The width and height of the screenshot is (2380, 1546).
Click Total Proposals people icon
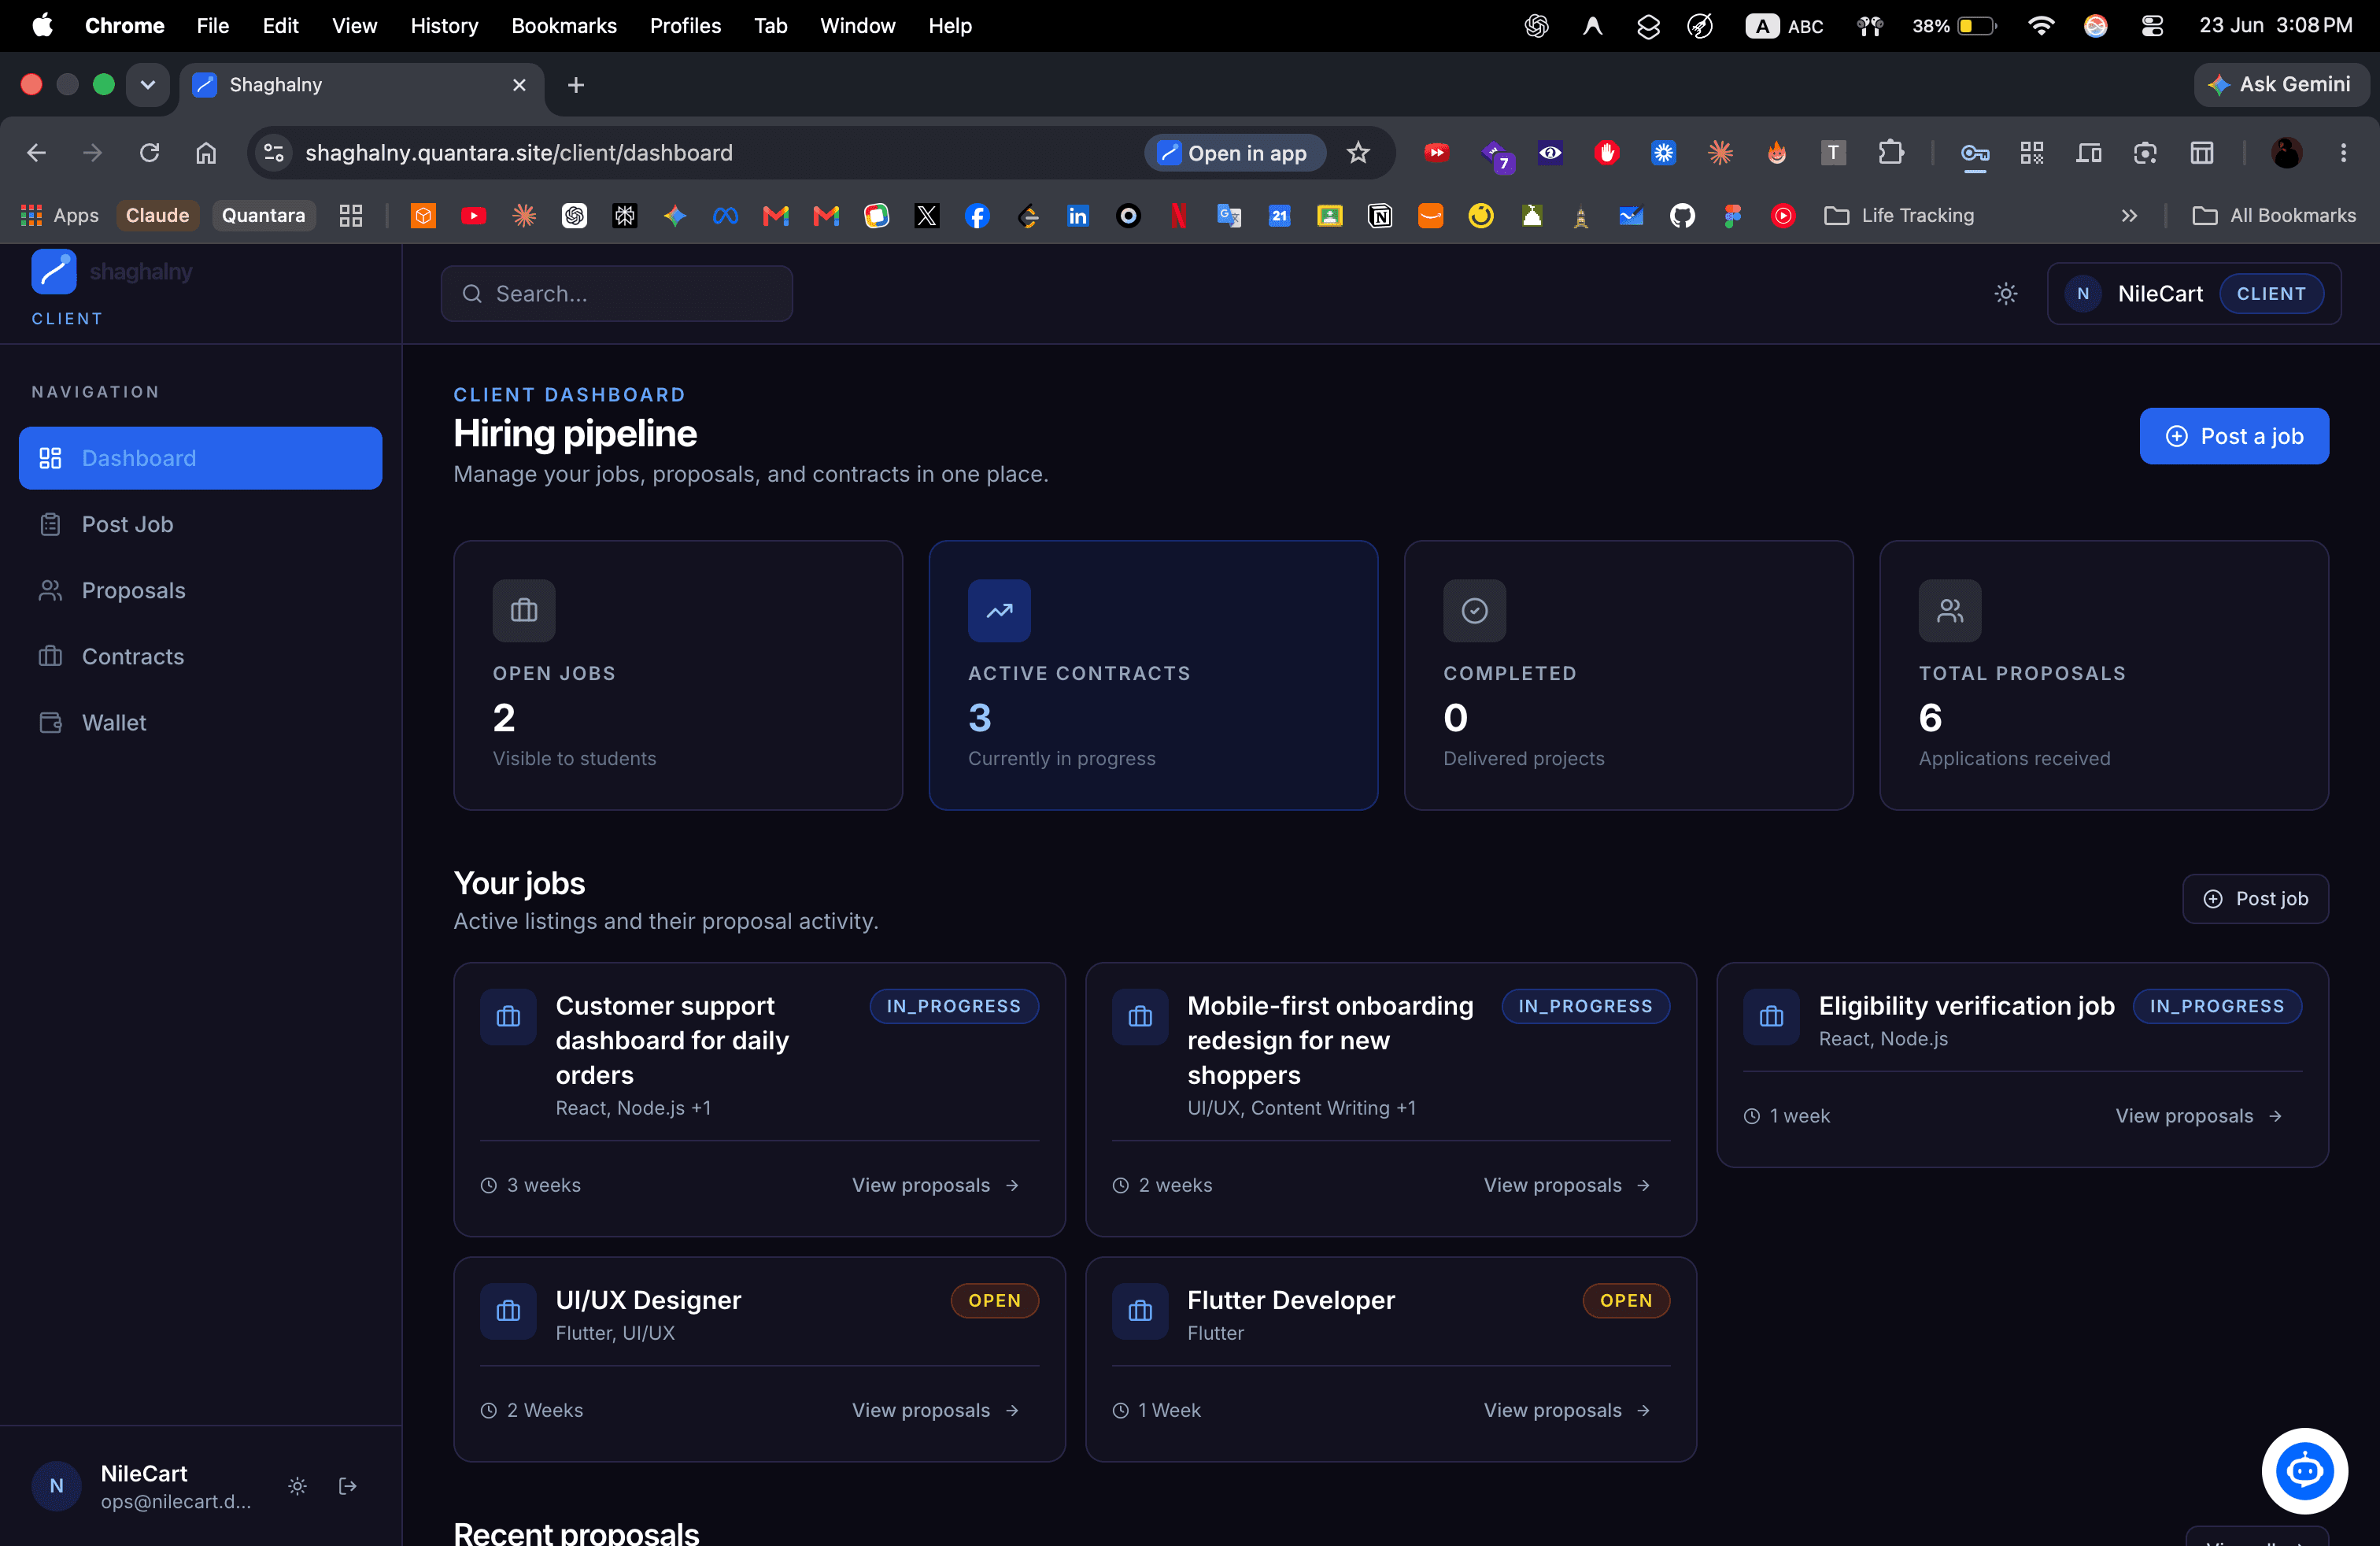point(1949,611)
